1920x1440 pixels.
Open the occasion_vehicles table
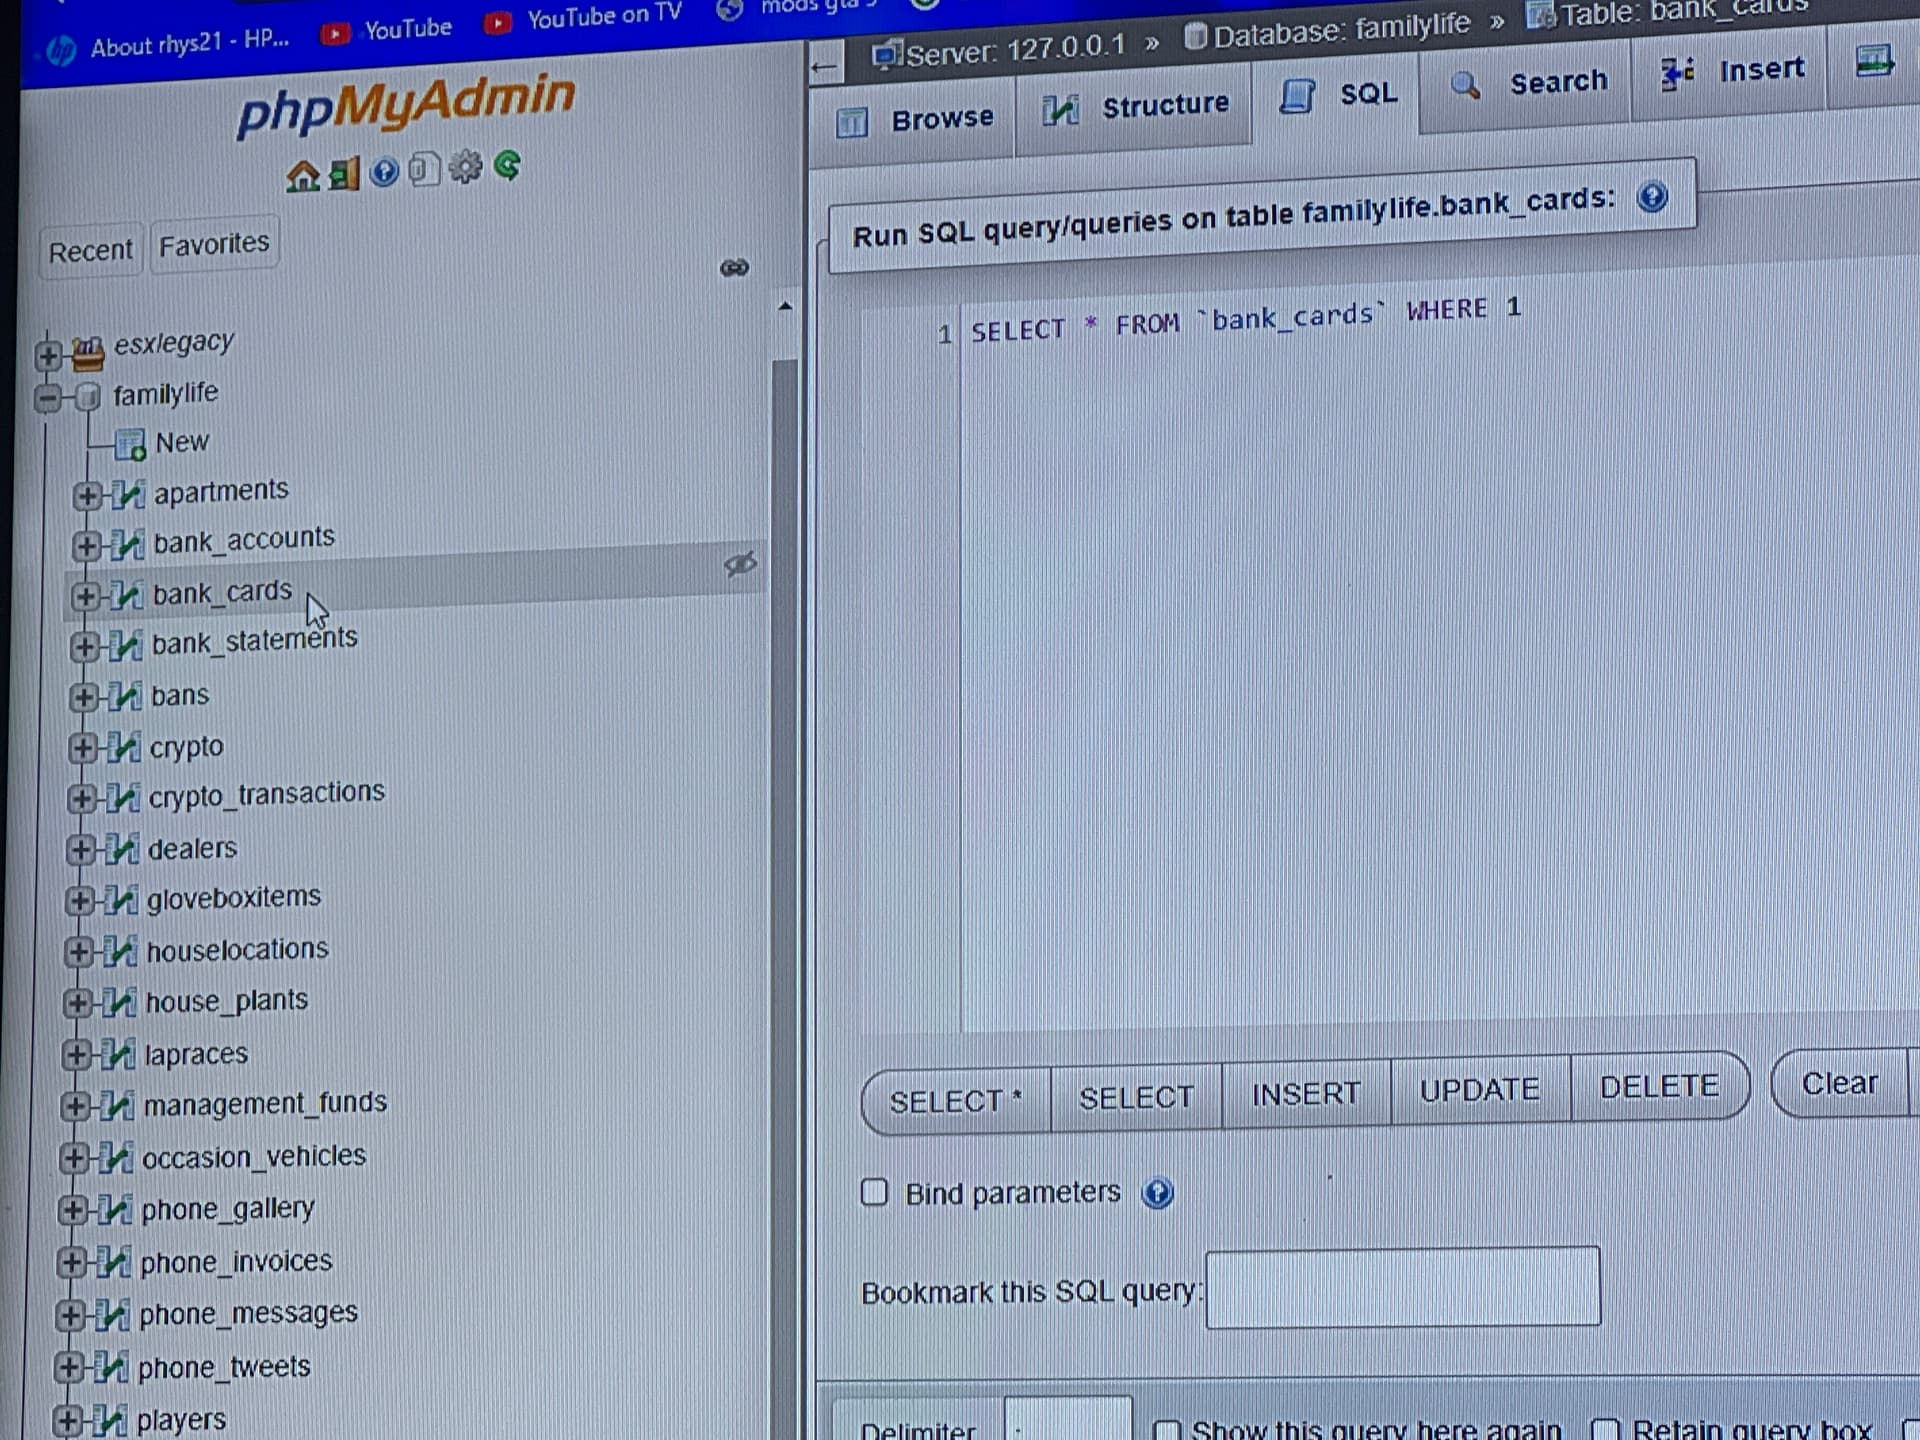tap(254, 1156)
